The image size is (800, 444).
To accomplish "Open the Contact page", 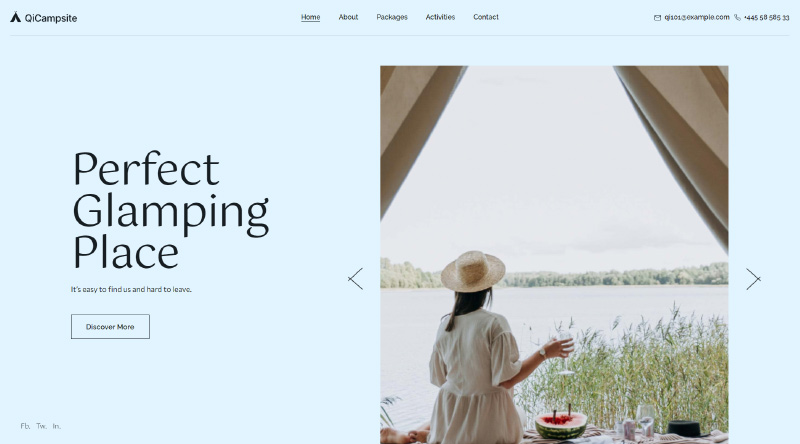I will [x=486, y=17].
